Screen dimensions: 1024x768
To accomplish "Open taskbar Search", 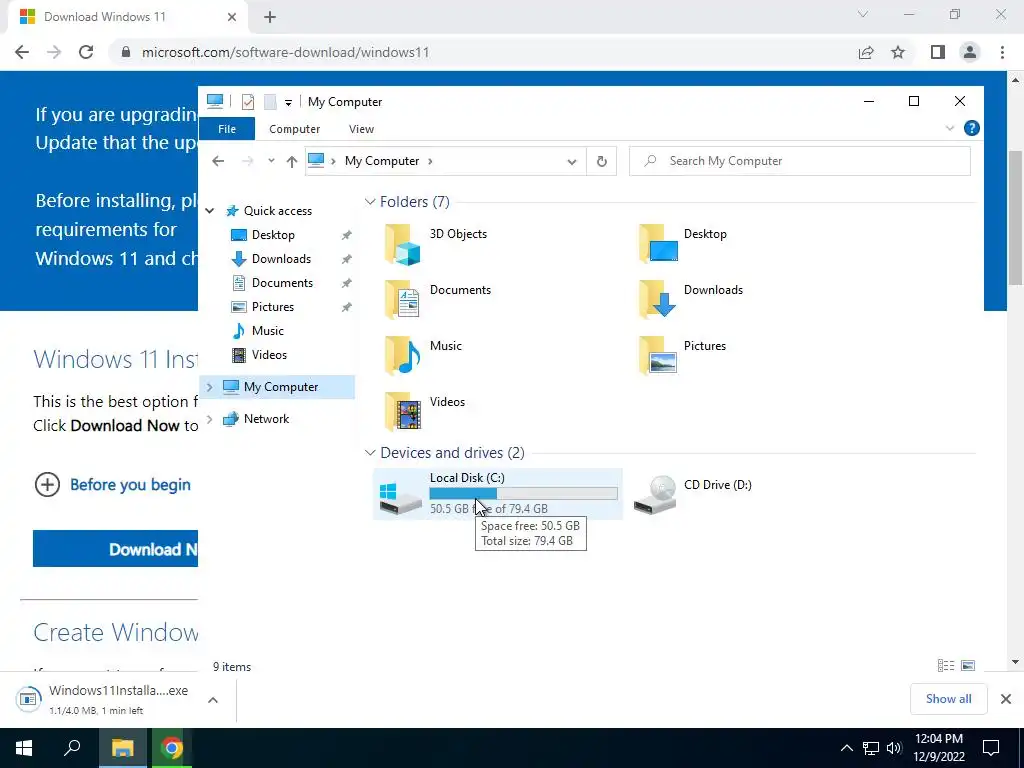I will coord(72,748).
